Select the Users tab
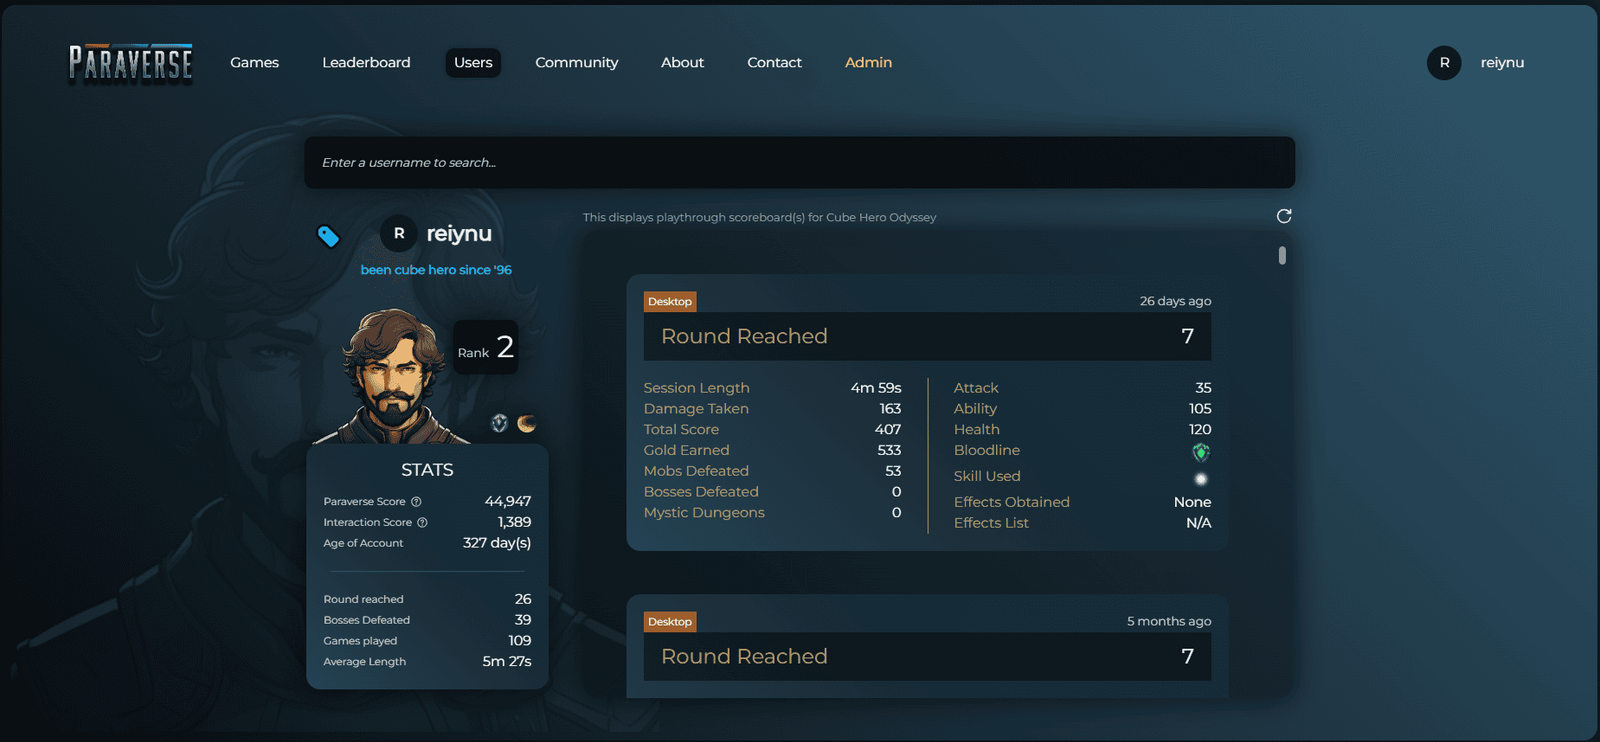Screen dimensions: 1600x742 [473, 62]
